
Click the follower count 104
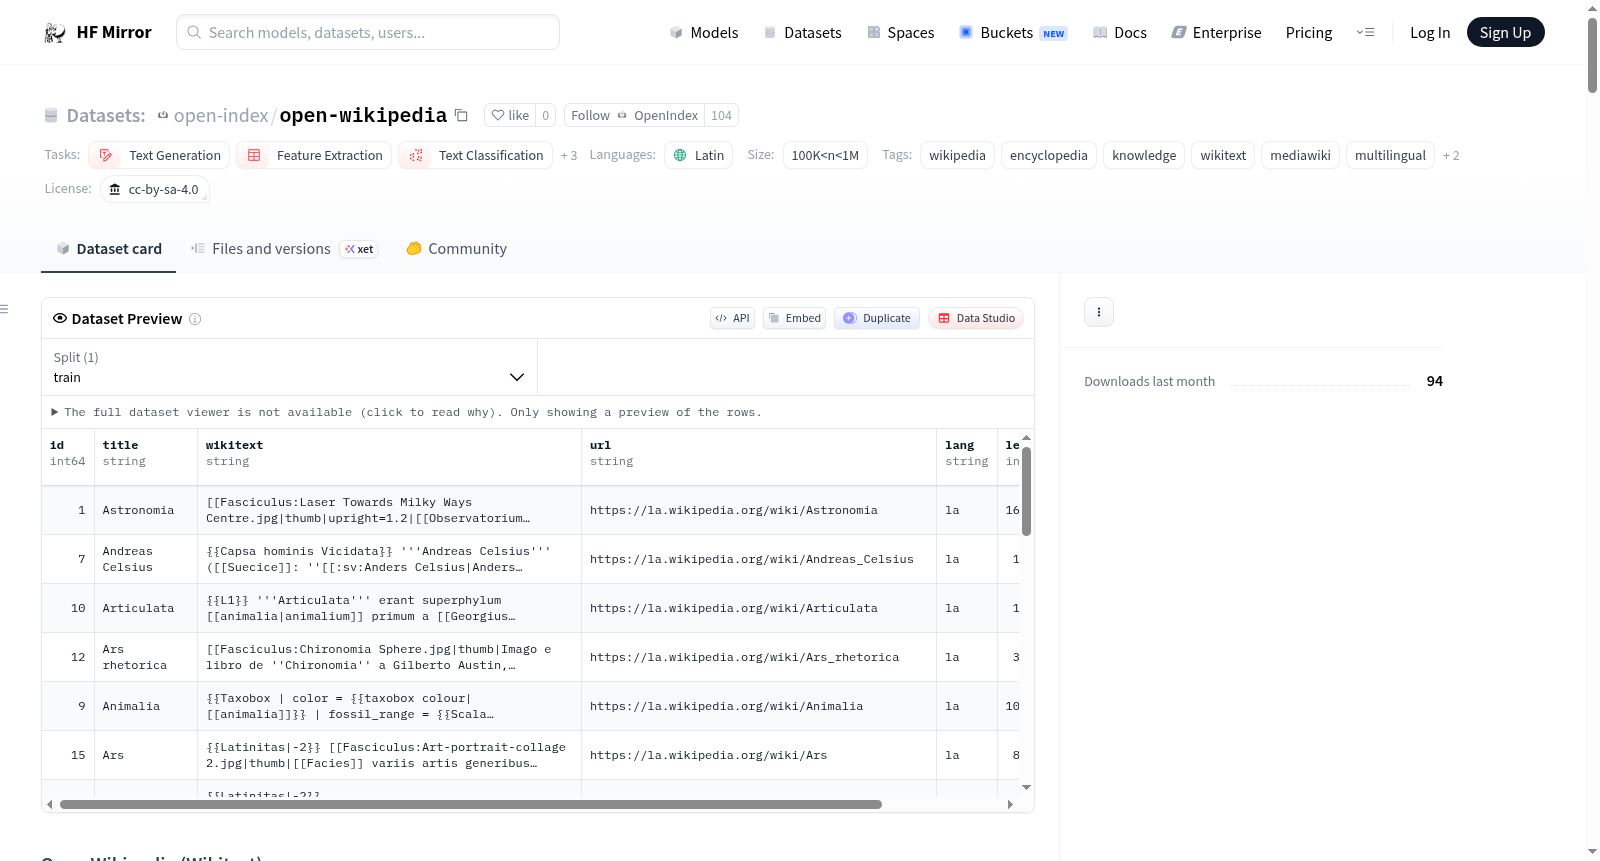[721, 115]
